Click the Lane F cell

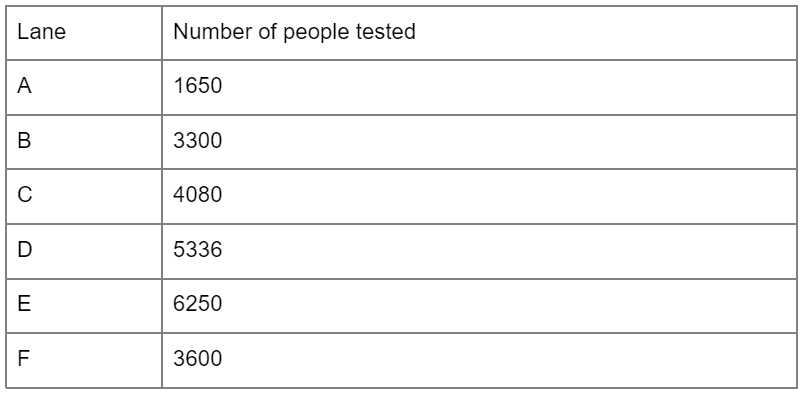pyautogui.click(x=84, y=360)
